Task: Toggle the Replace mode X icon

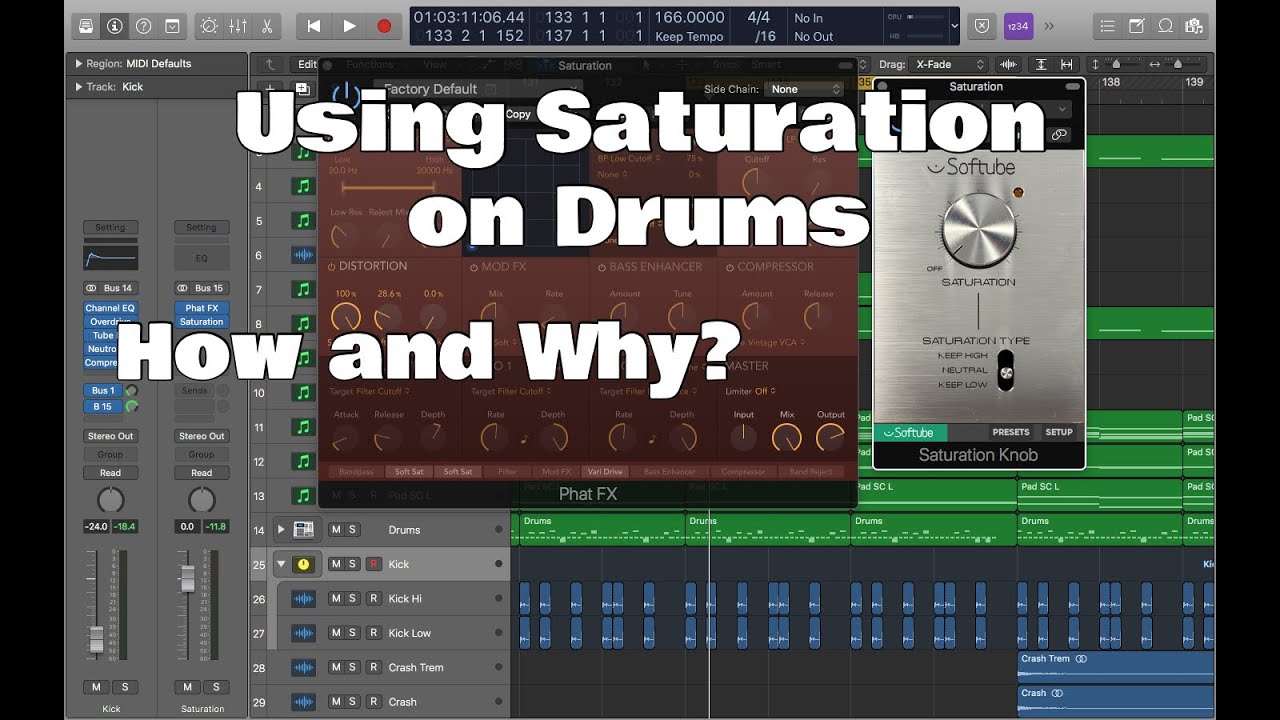Action: tap(982, 26)
